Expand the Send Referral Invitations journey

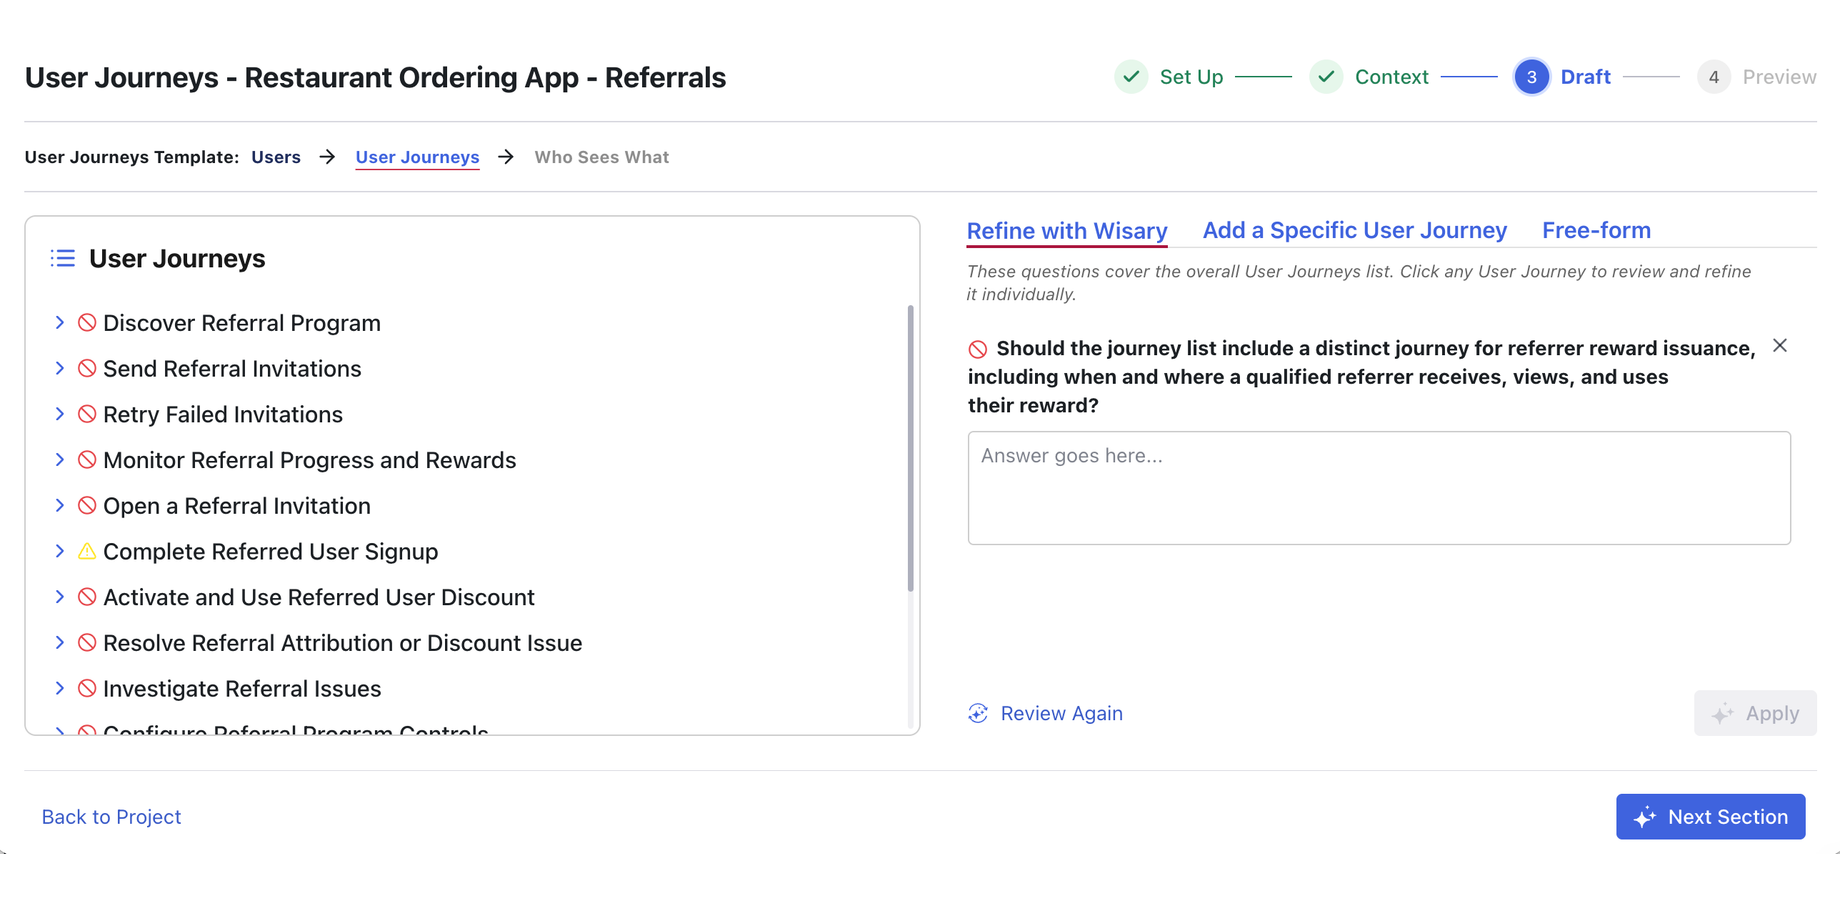point(60,369)
